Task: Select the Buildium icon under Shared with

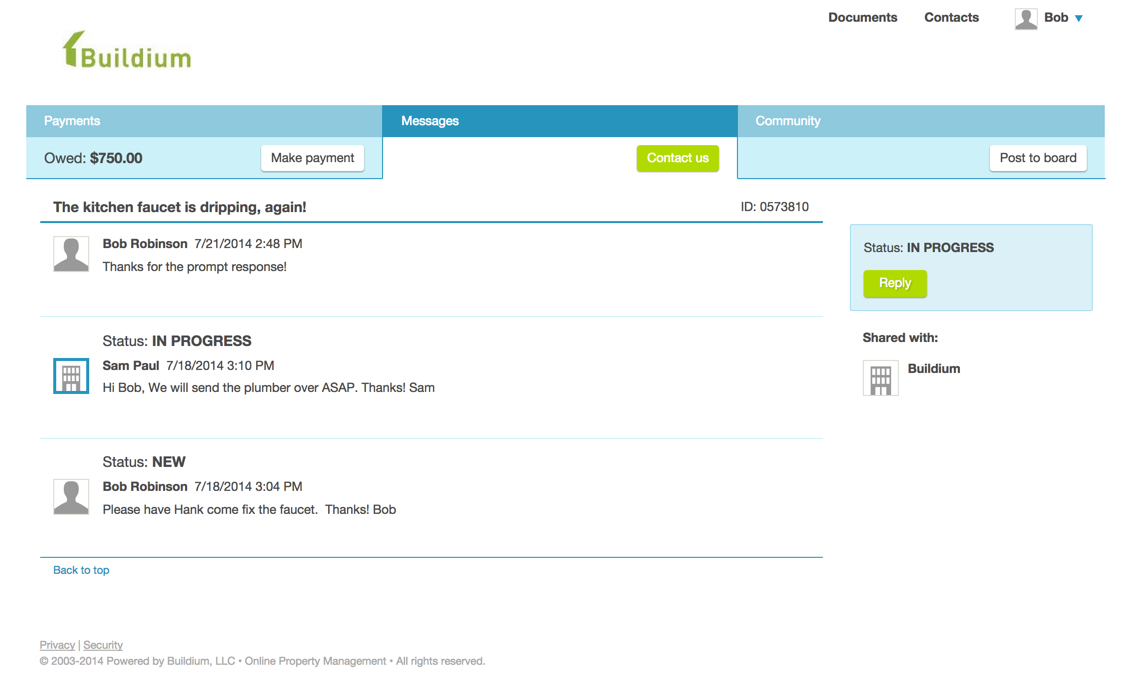Action: tap(880, 378)
